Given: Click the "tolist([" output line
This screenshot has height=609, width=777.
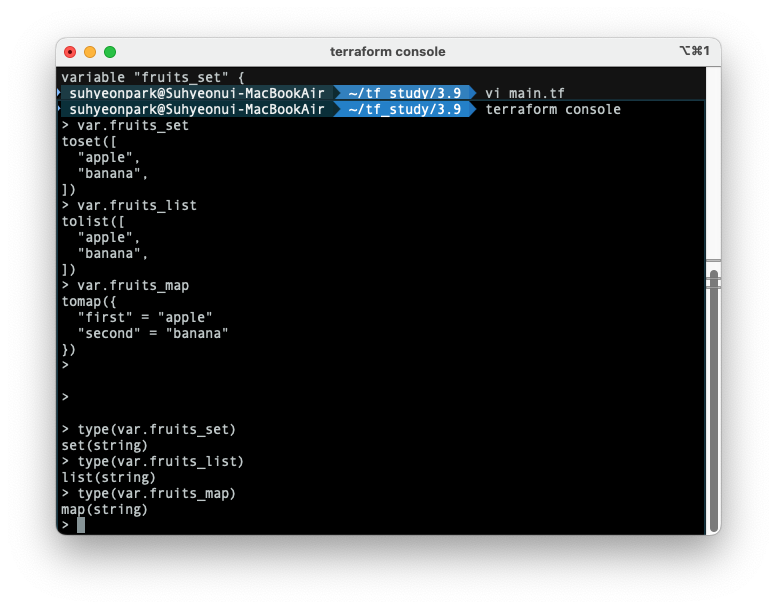Looking at the screenshot, I should [93, 221].
